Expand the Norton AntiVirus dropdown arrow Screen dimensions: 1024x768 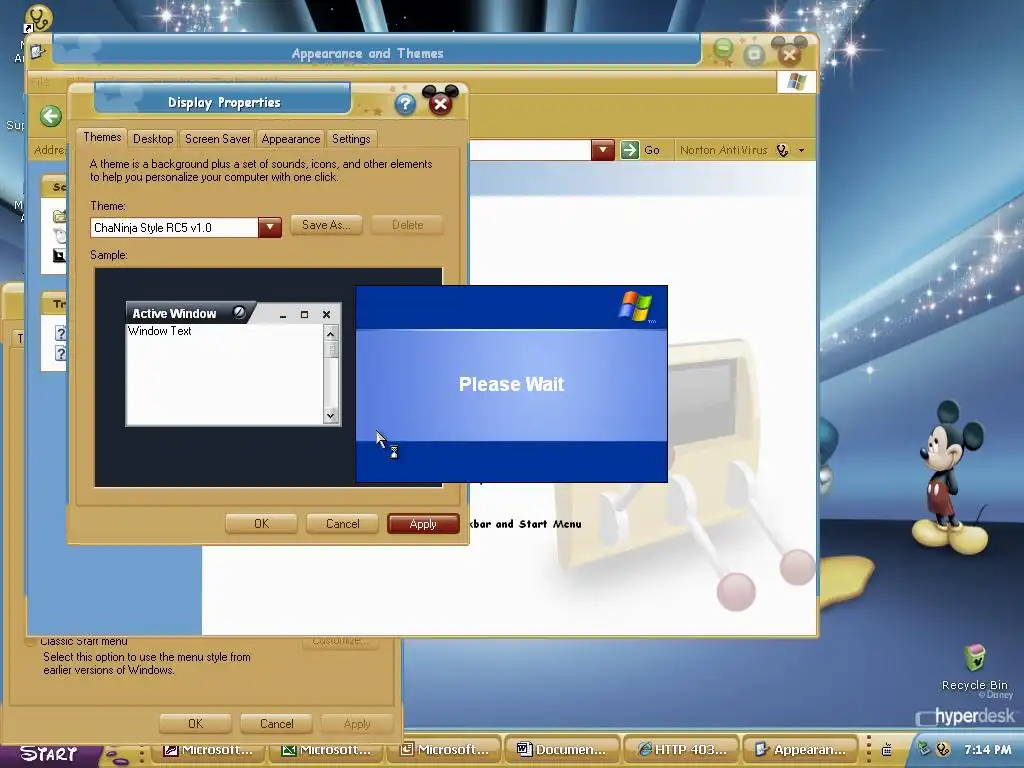[801, 150]
